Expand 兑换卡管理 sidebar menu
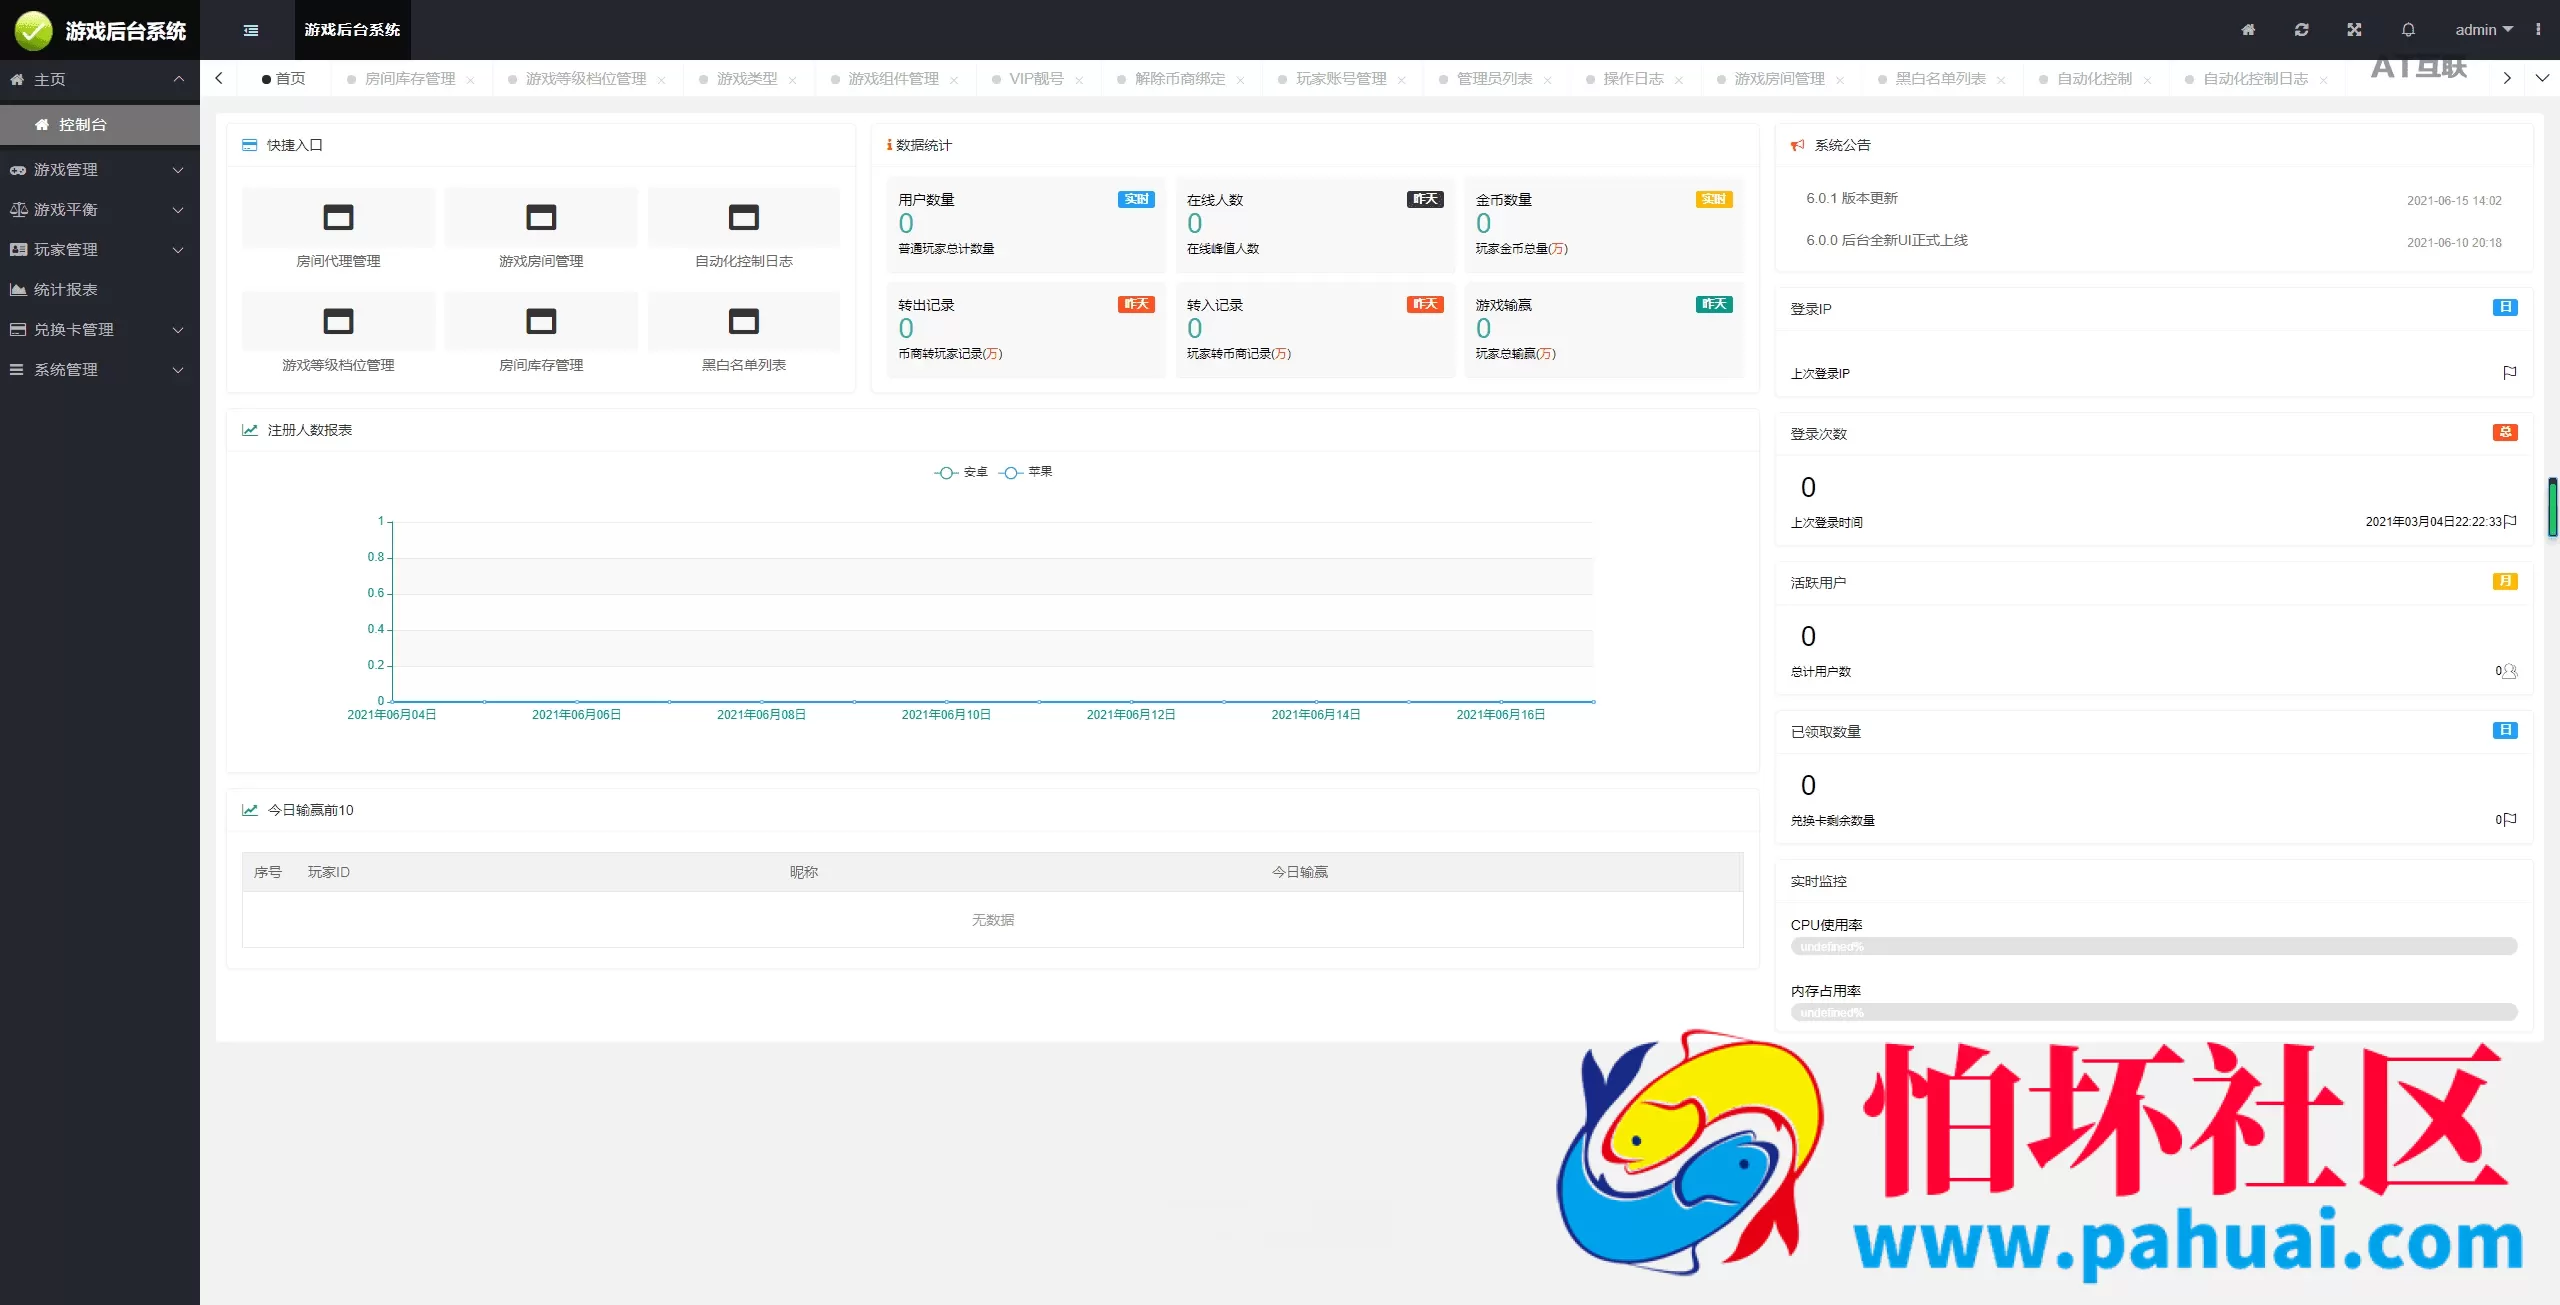This screenshot has width=2560, height=1305. [100, 330]
